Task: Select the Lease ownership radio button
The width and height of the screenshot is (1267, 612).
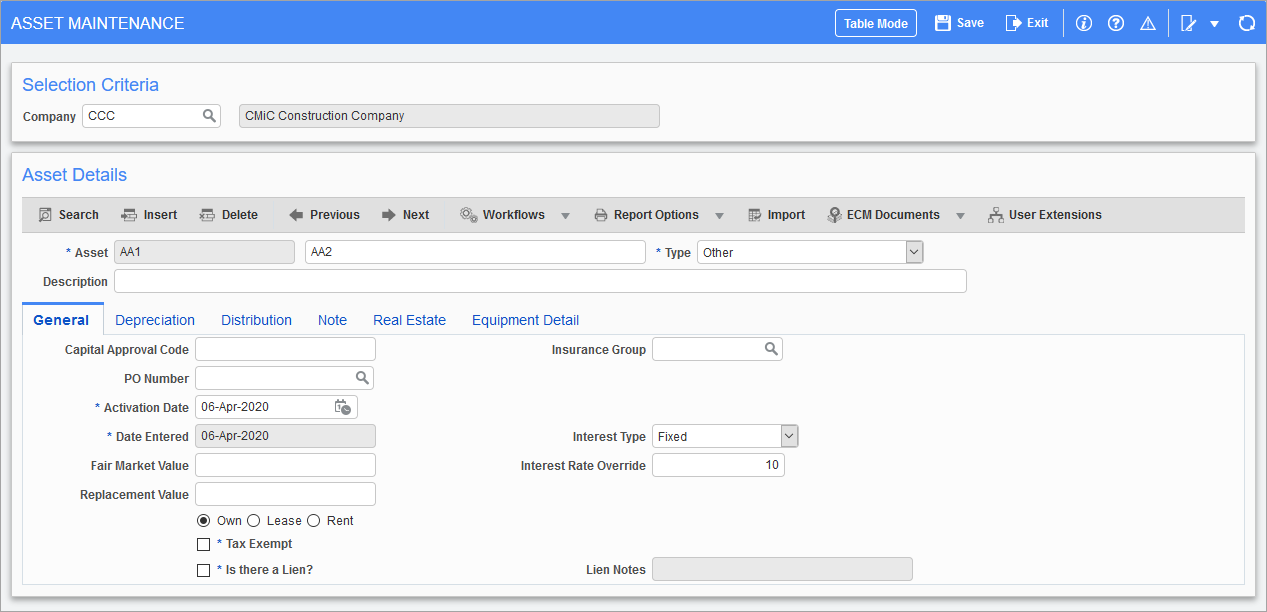Action: coord(253,520)
